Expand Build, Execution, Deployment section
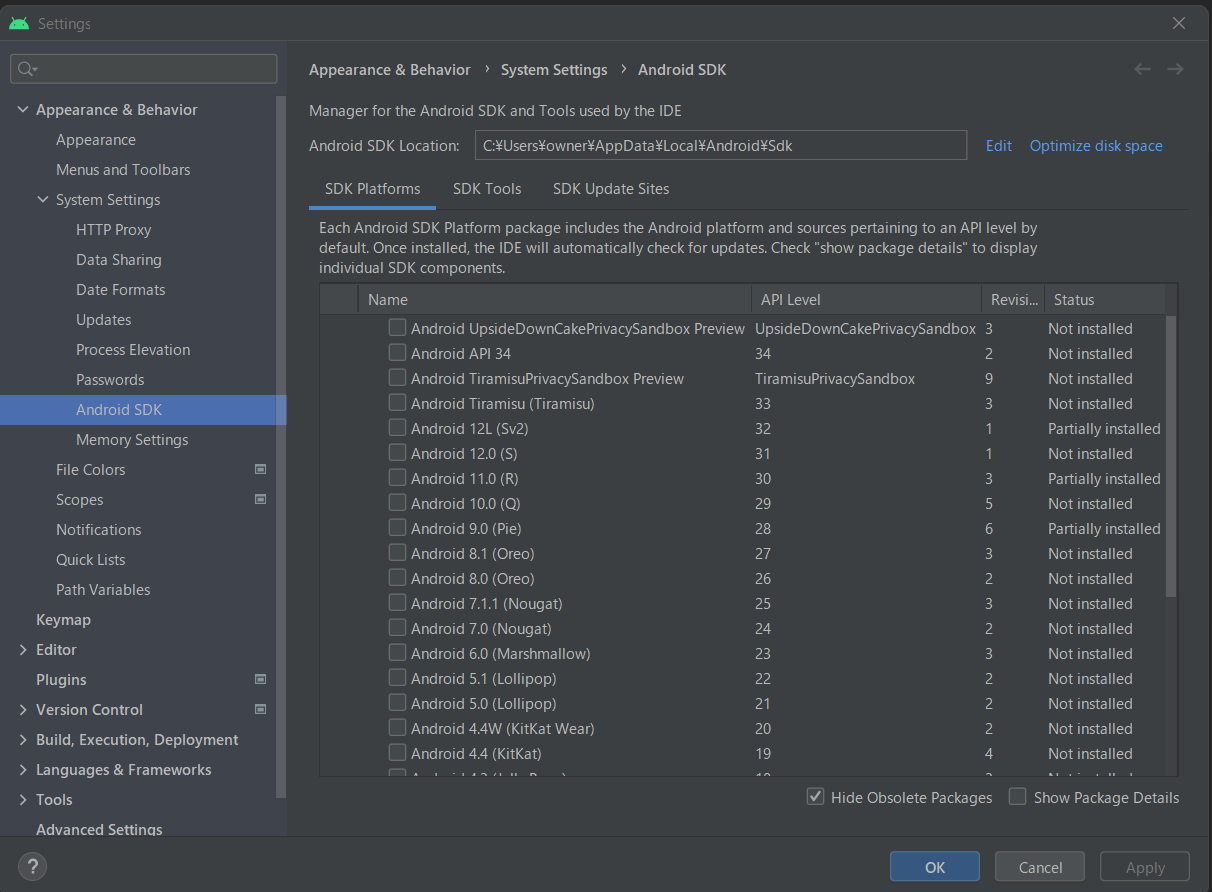Image resolution: width=1212 pixels, height=892 pixels. pos(23,739)
